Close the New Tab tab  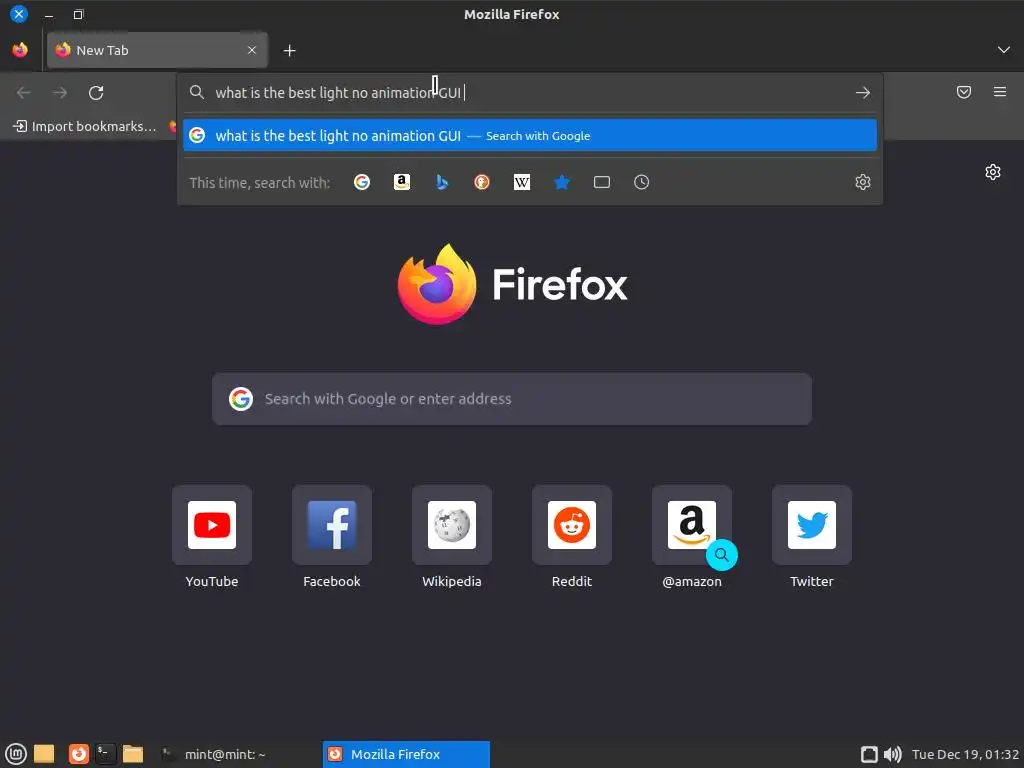(x=252, y=50)
